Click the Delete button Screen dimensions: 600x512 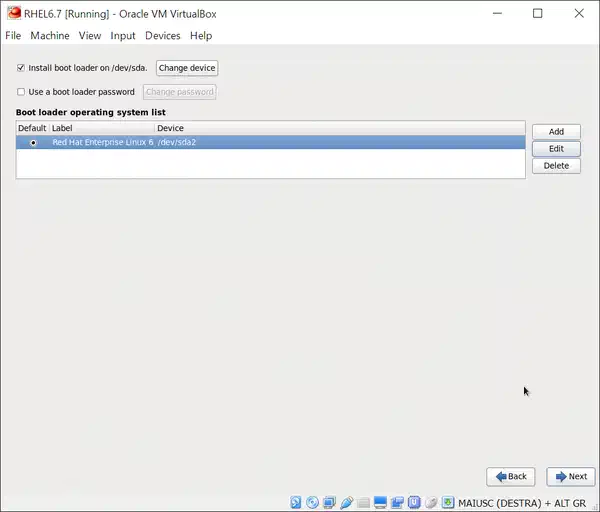click(x=556, y=166)
